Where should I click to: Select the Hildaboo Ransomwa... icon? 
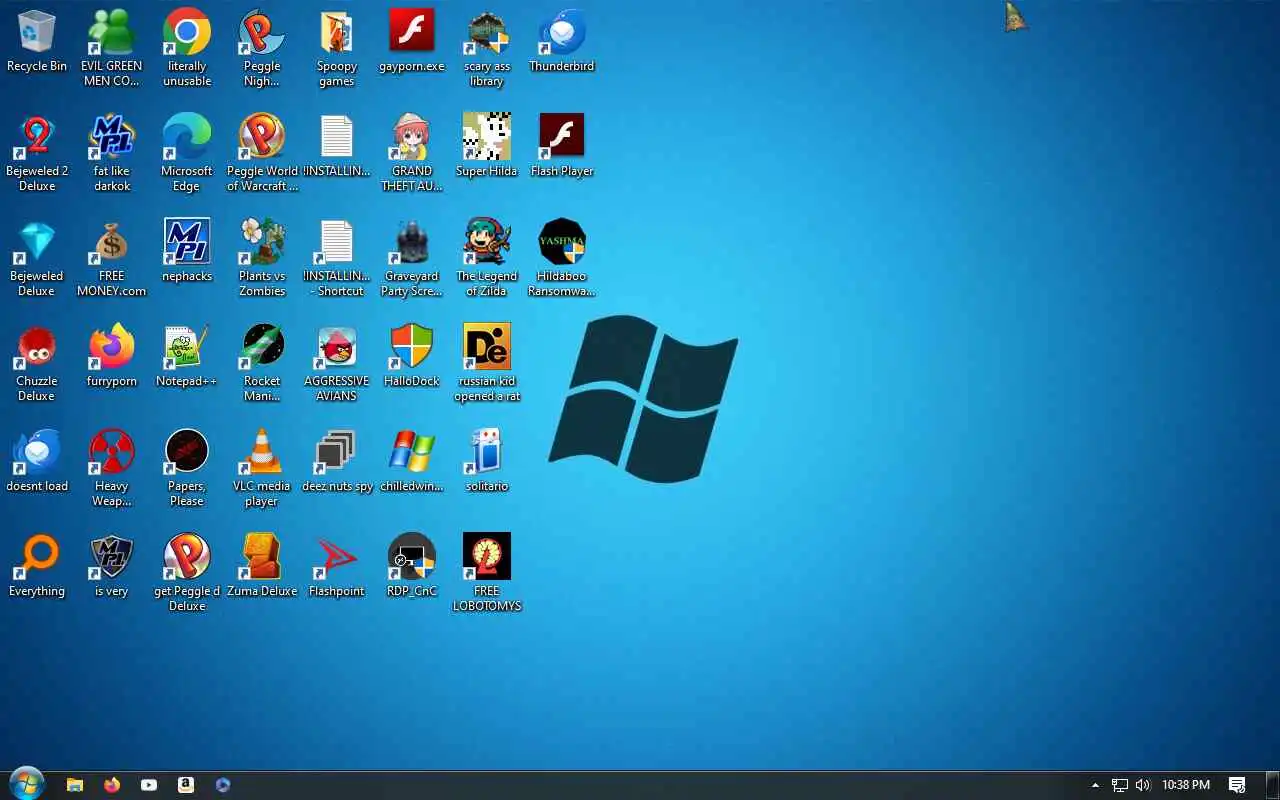(x=562, y=259)
